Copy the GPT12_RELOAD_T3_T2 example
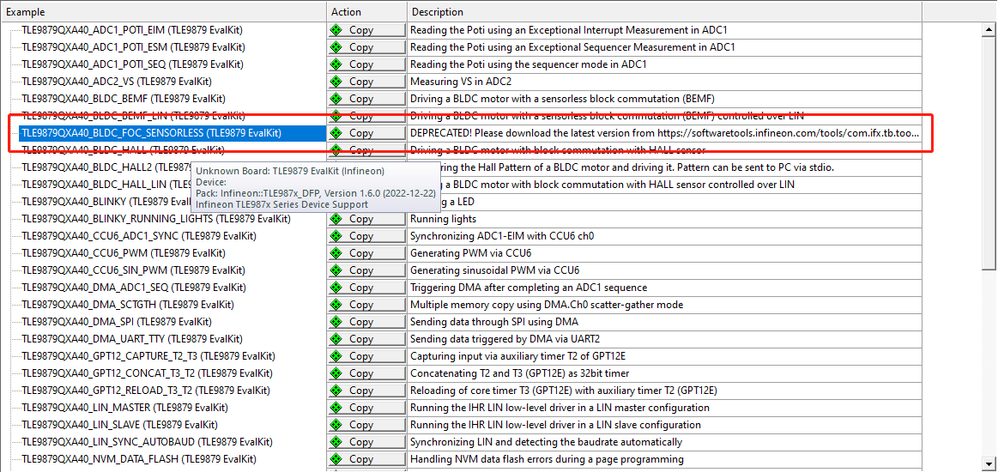 click(x=367, y=390)
